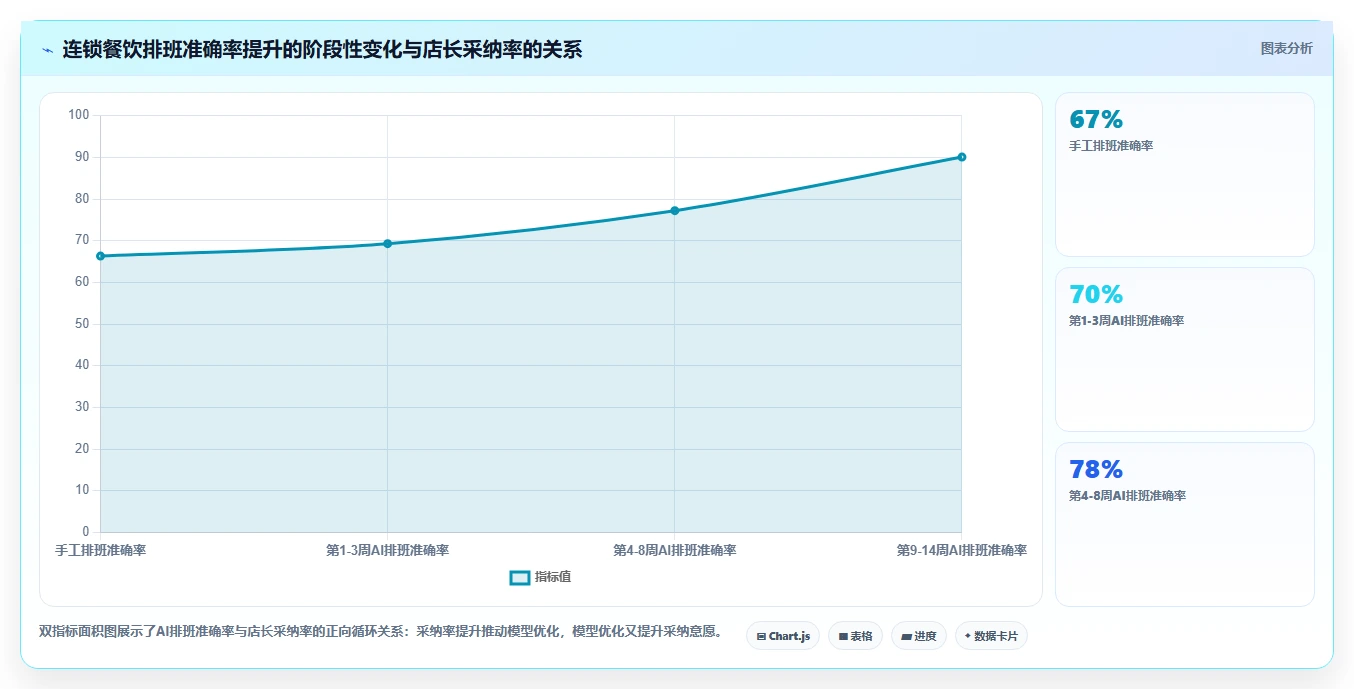Screen dimensions: 1354x689
Task: Click the 进度 tag chip
Action: 919,636
